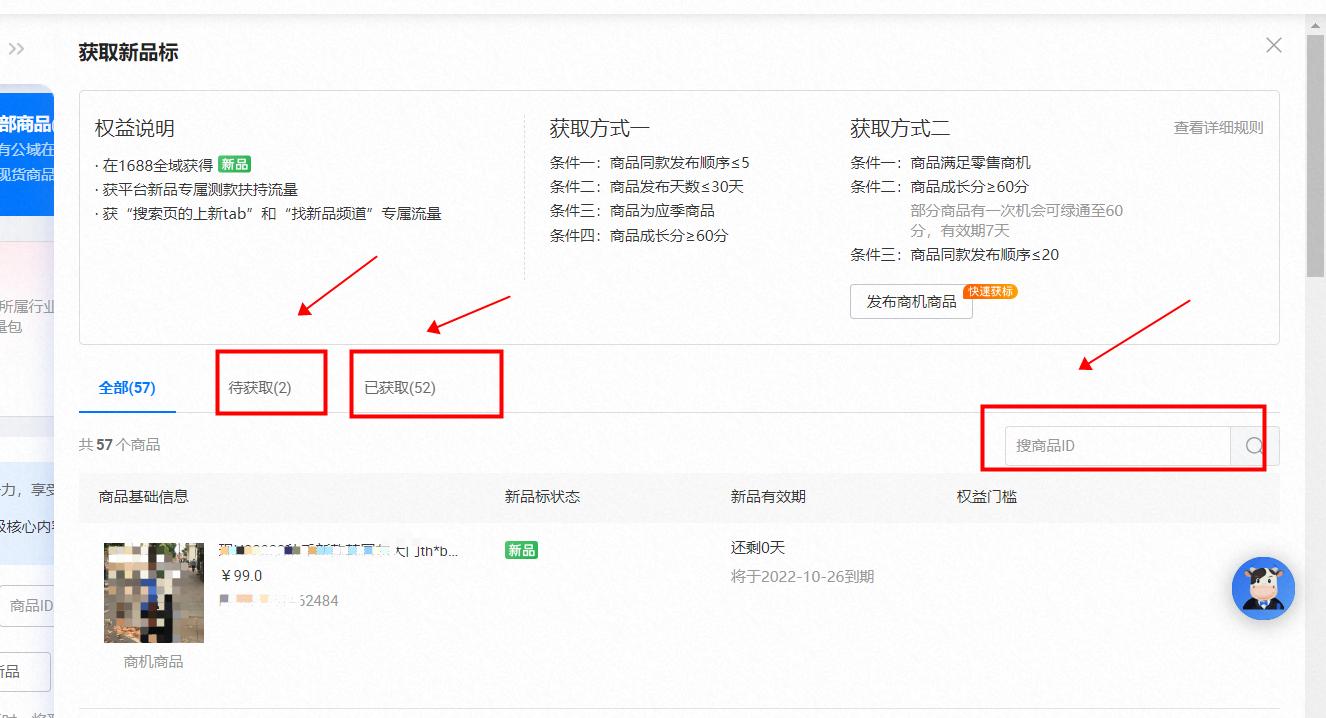The height and width of the screenshot is (718, 1326).
Task: Click the 发布商机商品 button
Action: (x=911, y=300)
